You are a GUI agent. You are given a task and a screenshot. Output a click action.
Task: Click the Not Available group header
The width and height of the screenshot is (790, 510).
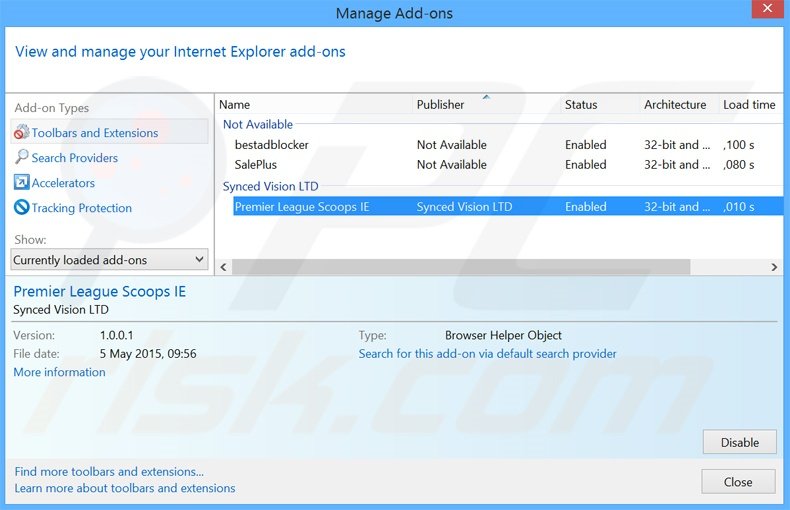coord(257,124)
